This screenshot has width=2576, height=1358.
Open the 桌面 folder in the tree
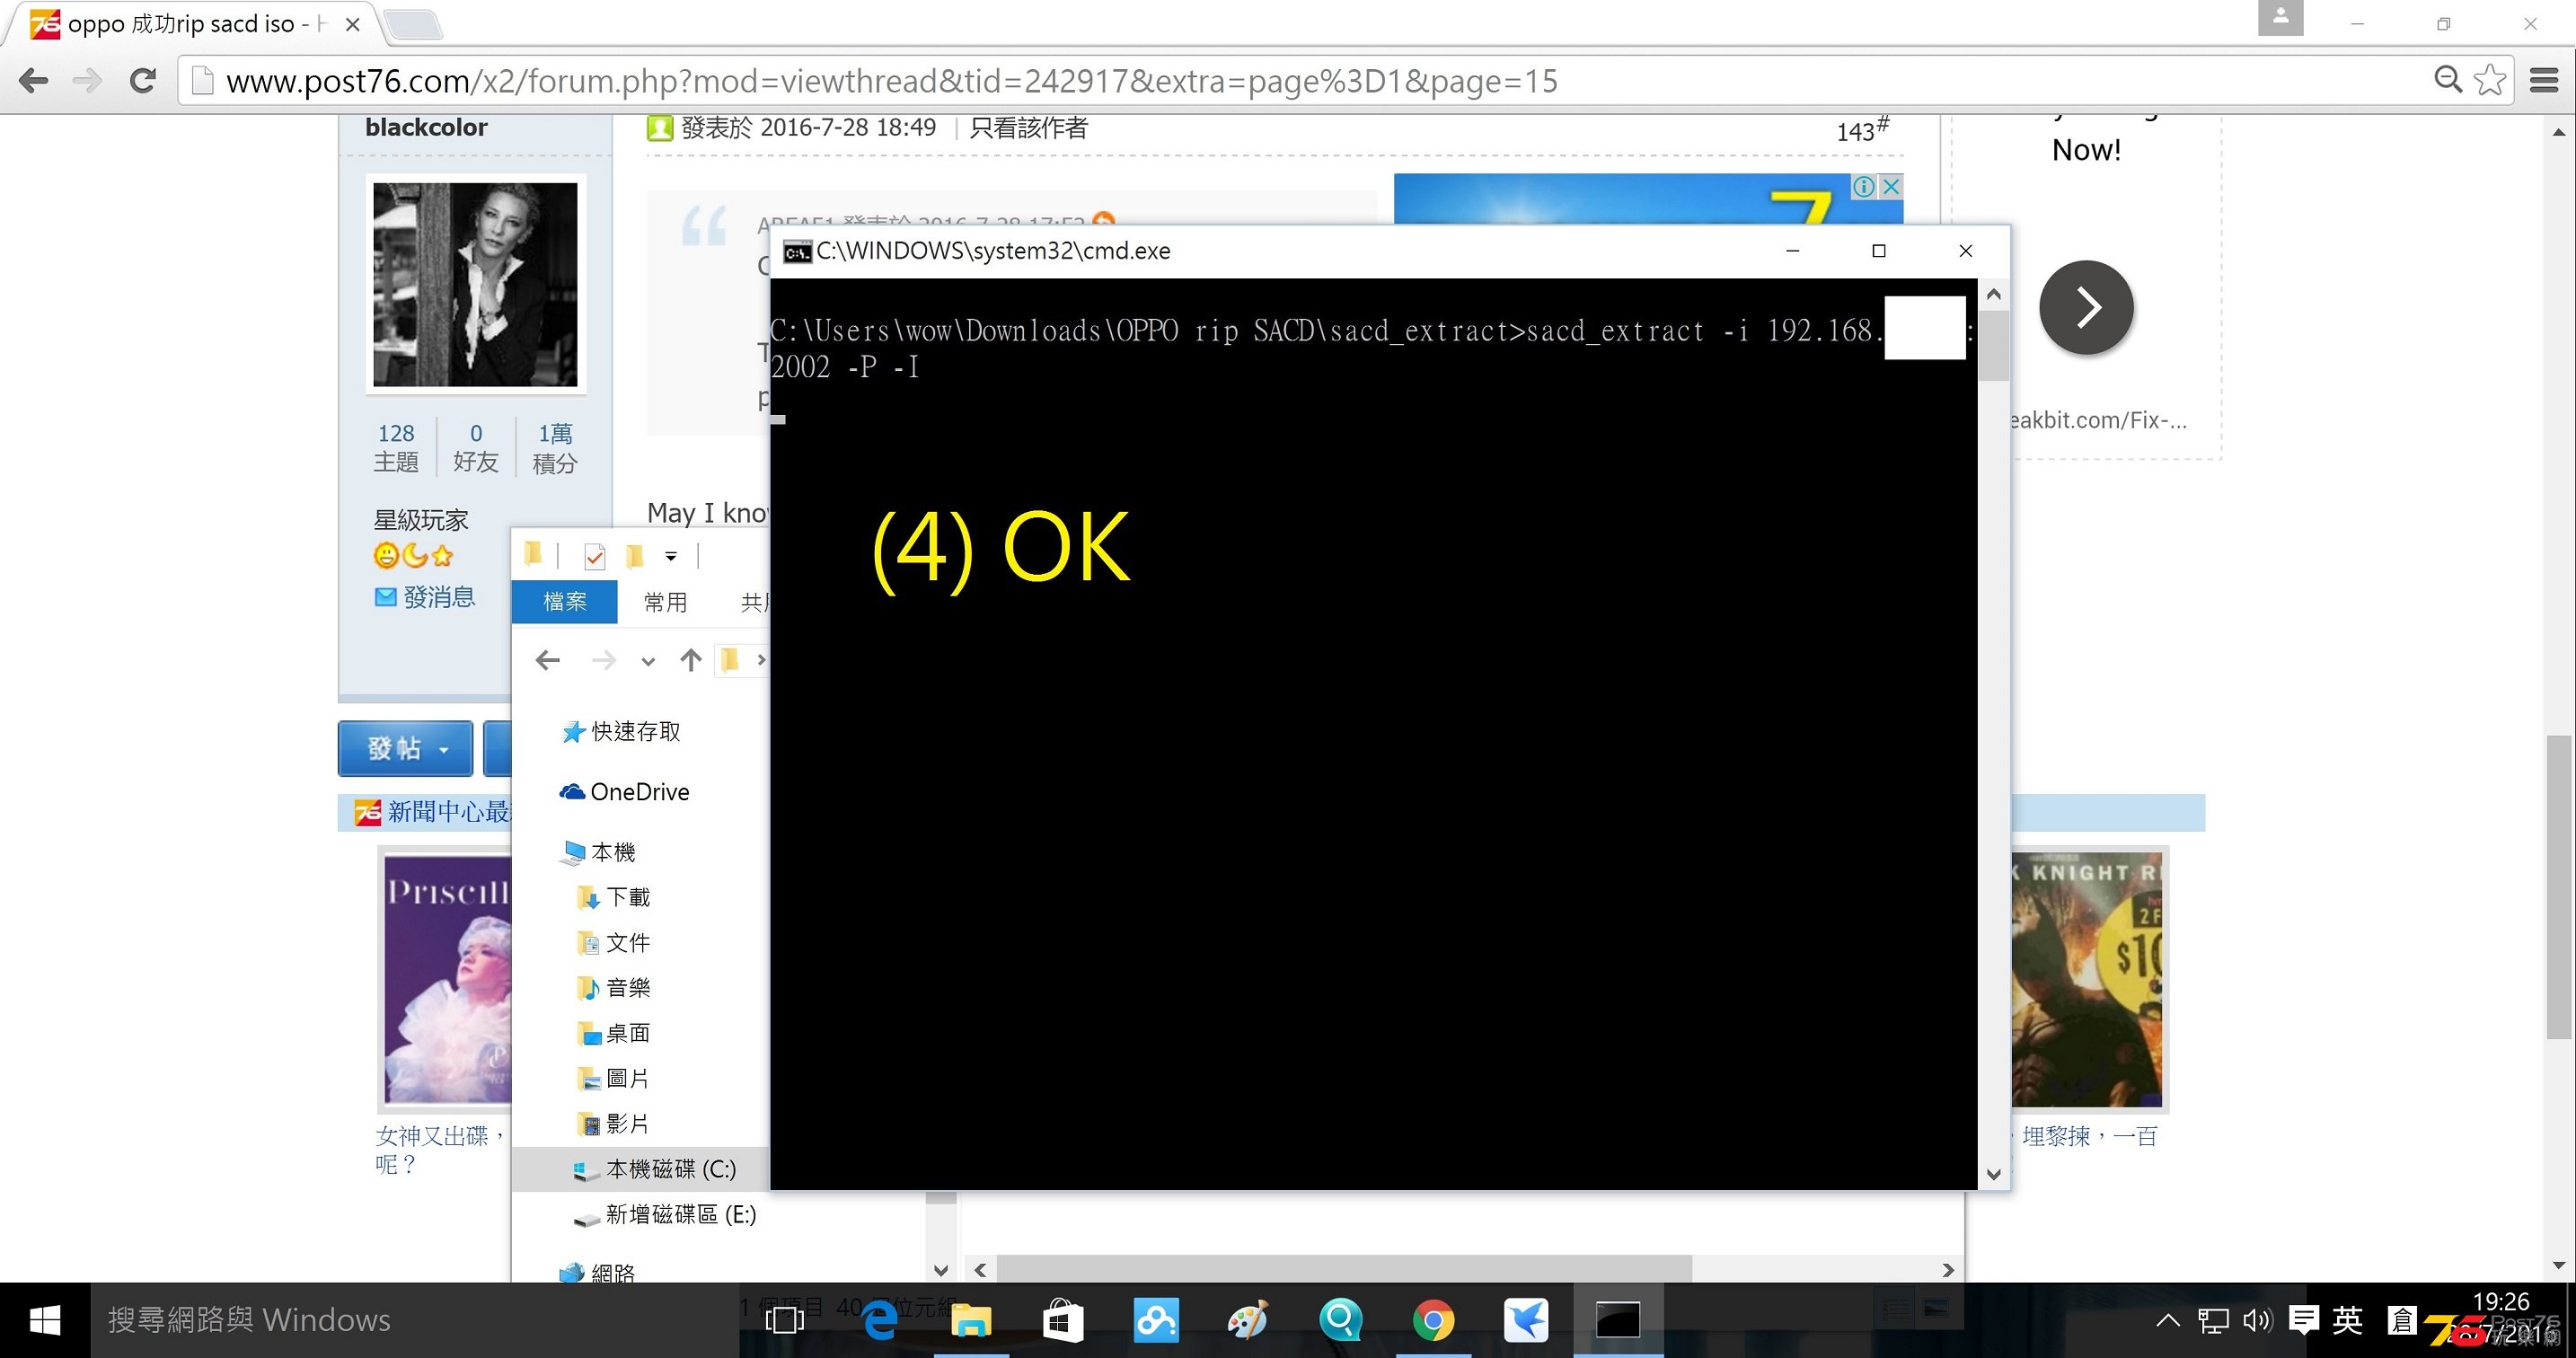(x=614, y=1033)
